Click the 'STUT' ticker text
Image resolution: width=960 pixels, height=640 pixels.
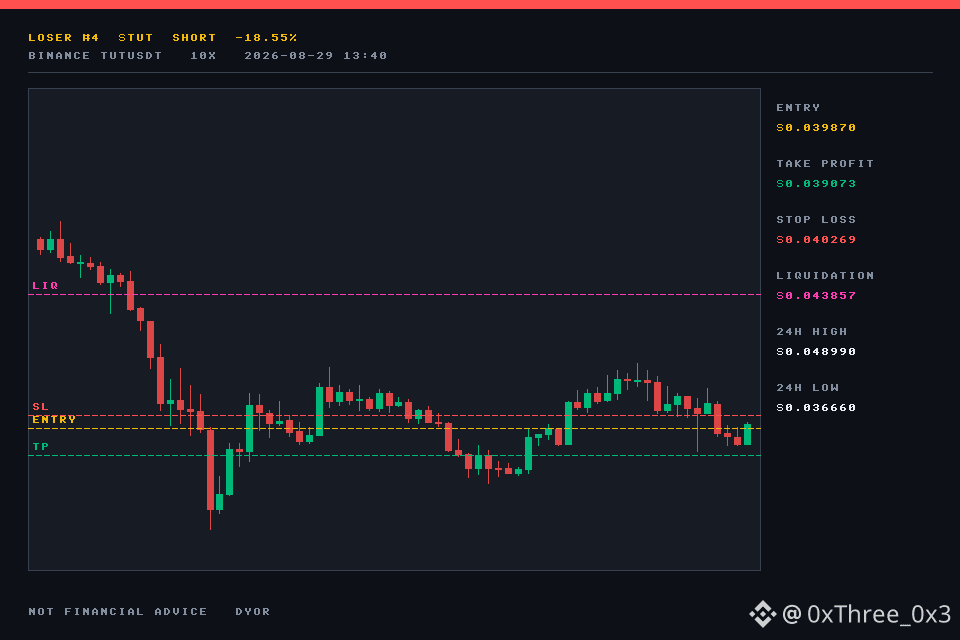pos(135,37)
